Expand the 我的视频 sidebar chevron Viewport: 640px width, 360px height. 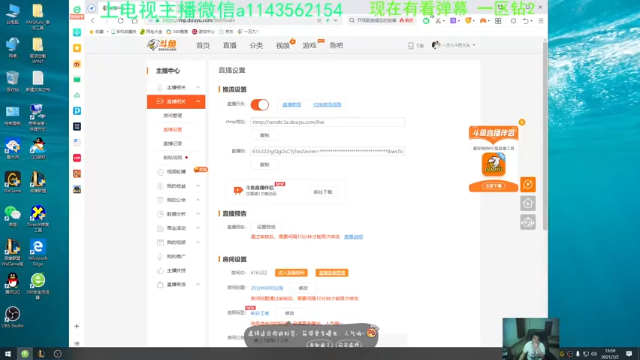point(198,242)
